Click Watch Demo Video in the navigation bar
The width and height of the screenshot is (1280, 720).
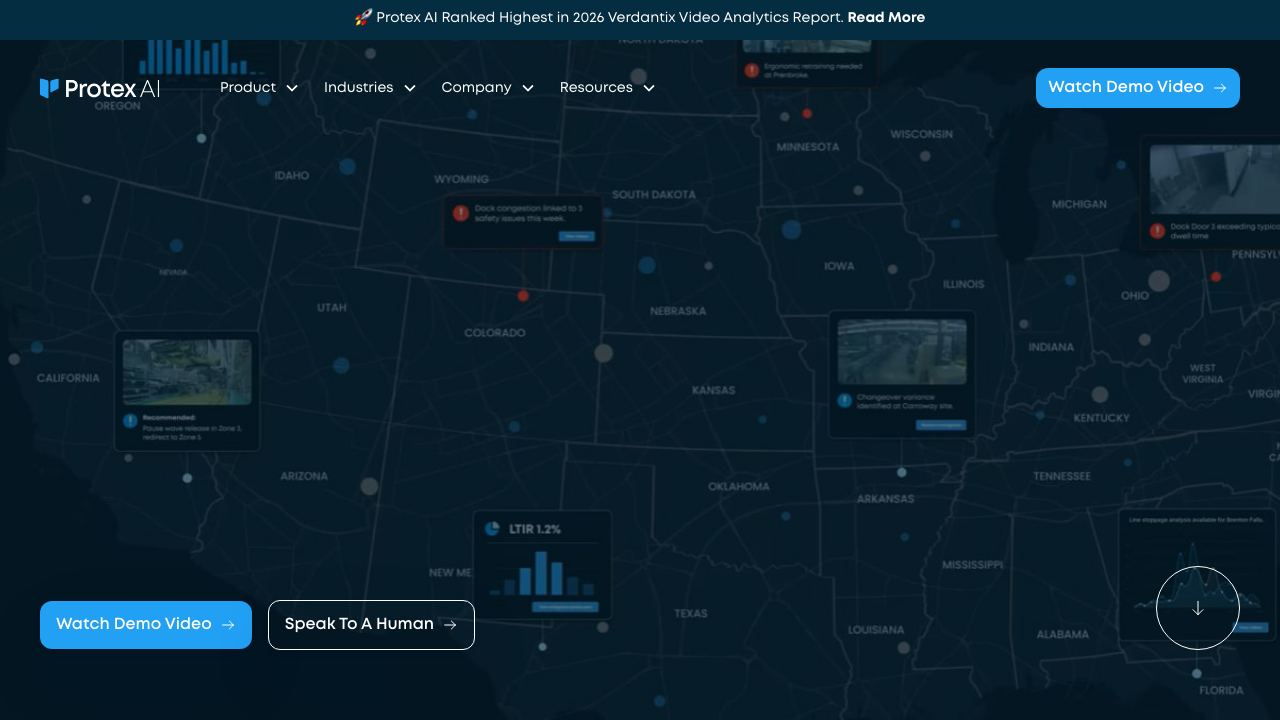[x=1138, y=88]
